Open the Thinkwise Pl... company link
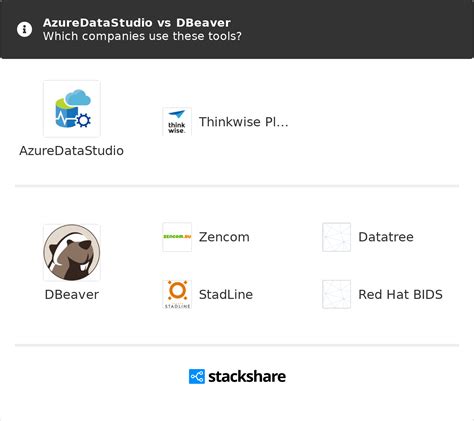This screenshot has height=421, width=474. coord(244,122)
